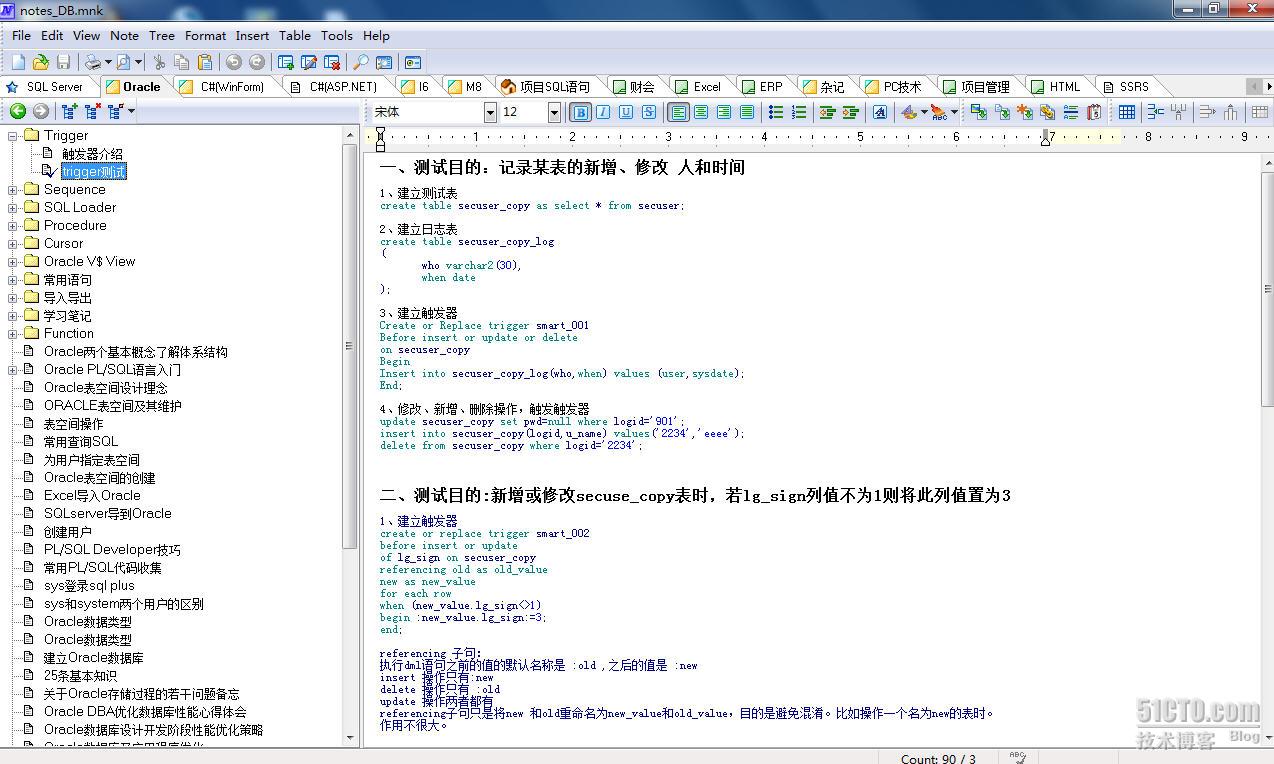Select the 触发器介绍 note in the tree

point(92,153)
